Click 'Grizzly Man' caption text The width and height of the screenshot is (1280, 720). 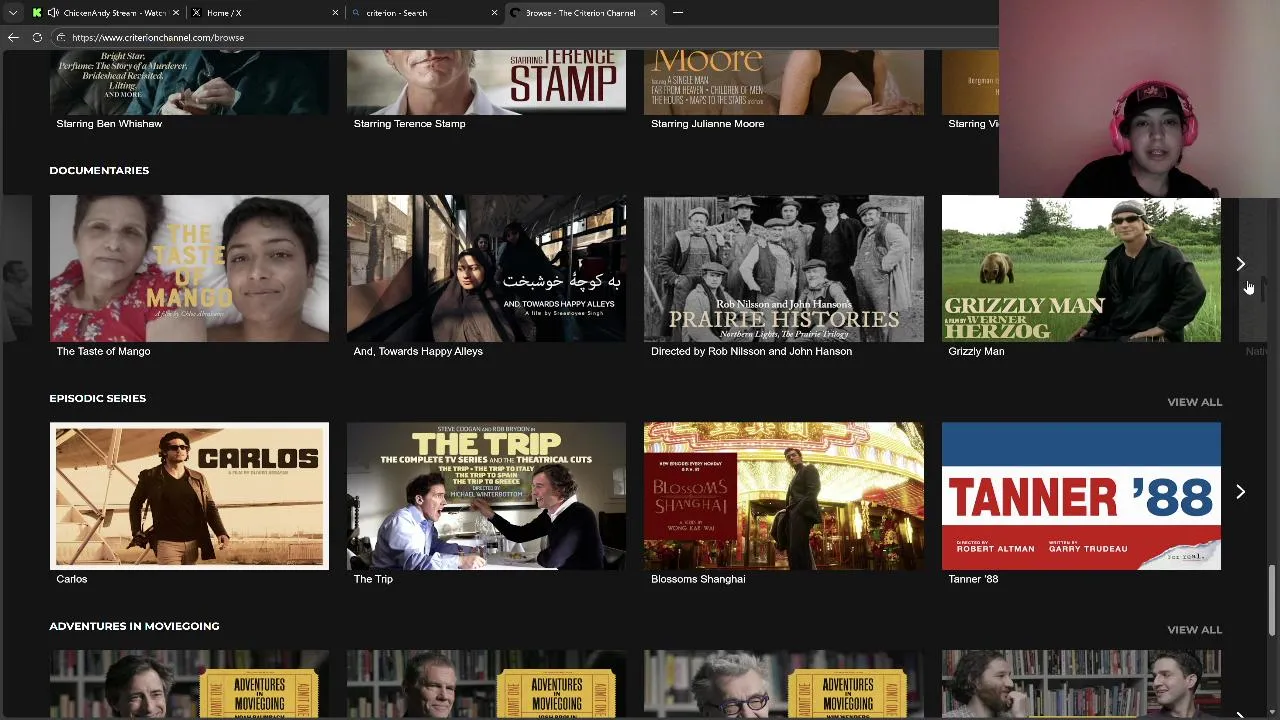tap(976, 351)
